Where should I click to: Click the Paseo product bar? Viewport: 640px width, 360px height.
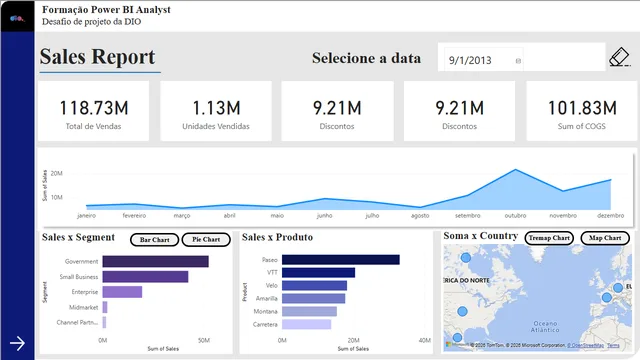[341, 260]
